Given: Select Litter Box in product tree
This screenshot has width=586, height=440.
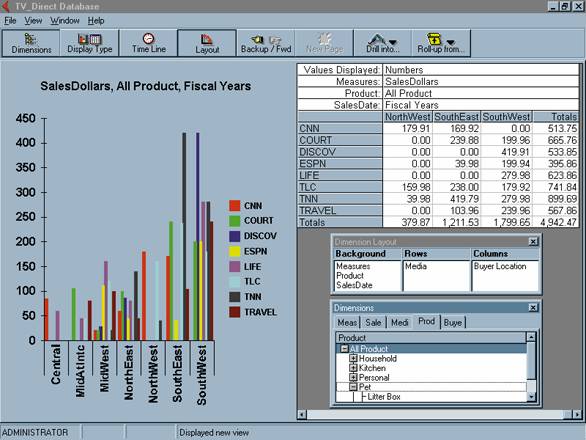Looking at the screenshot, I should [384, 397].
